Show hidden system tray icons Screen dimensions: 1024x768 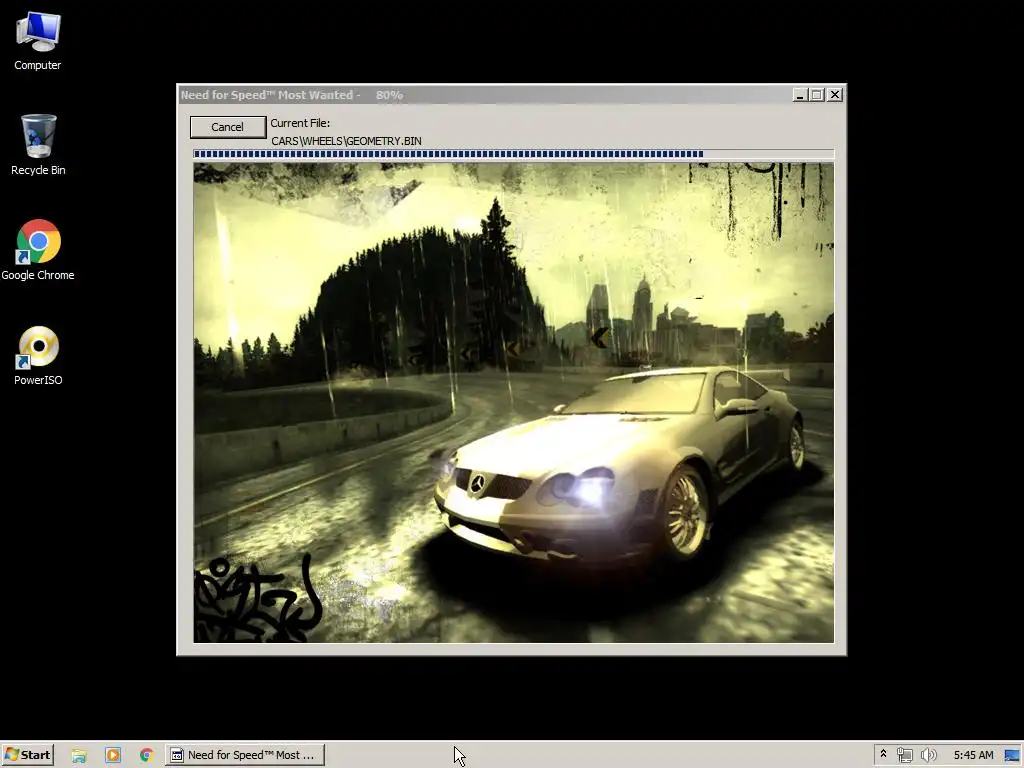coord(883,754)
